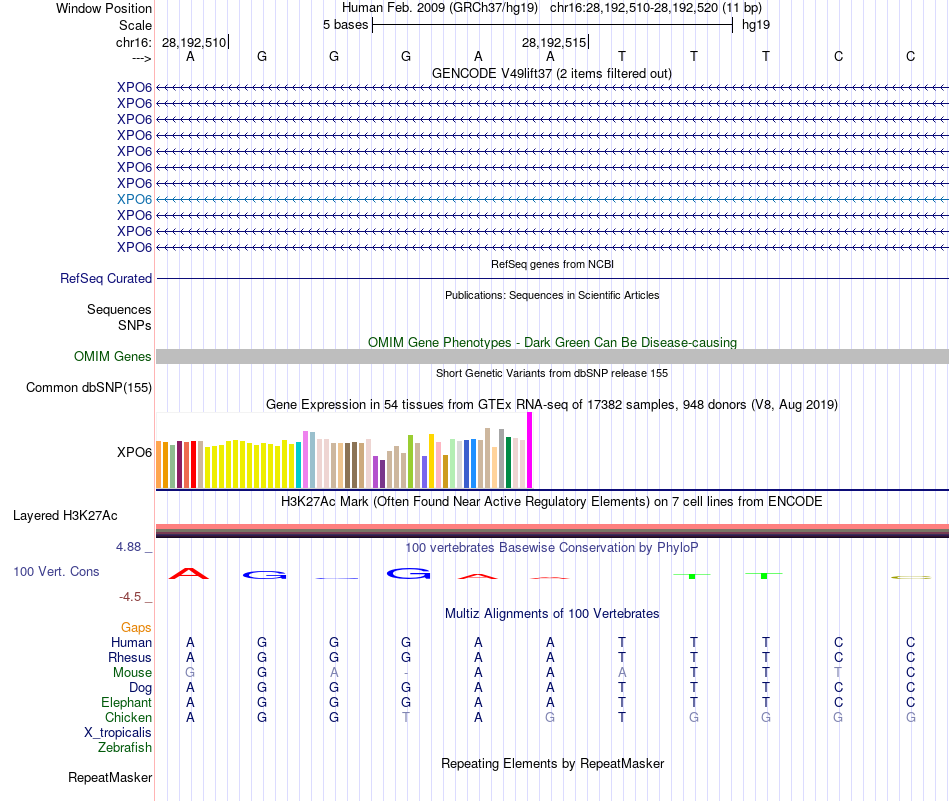
Task: Click the Scale label
Action: (135, 25)
